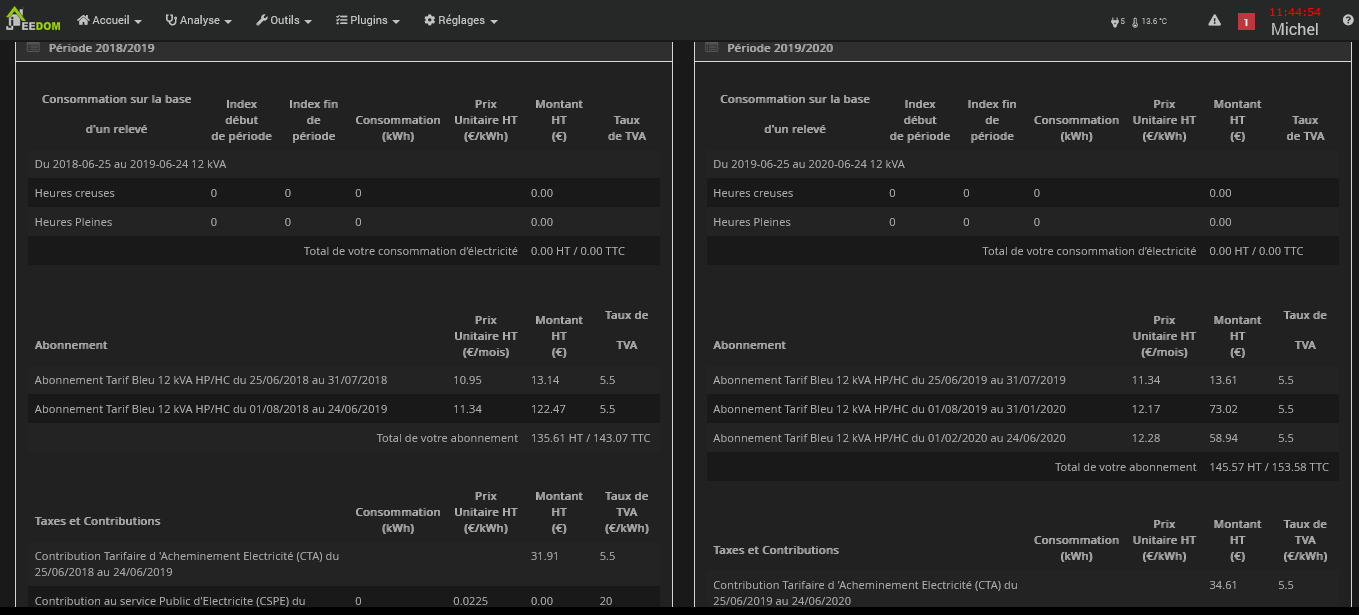The width and height of the screenshot is (1359, 615).
Task: Select the Période 2018/2019 panel title
Action: click(x=101, y=48)
